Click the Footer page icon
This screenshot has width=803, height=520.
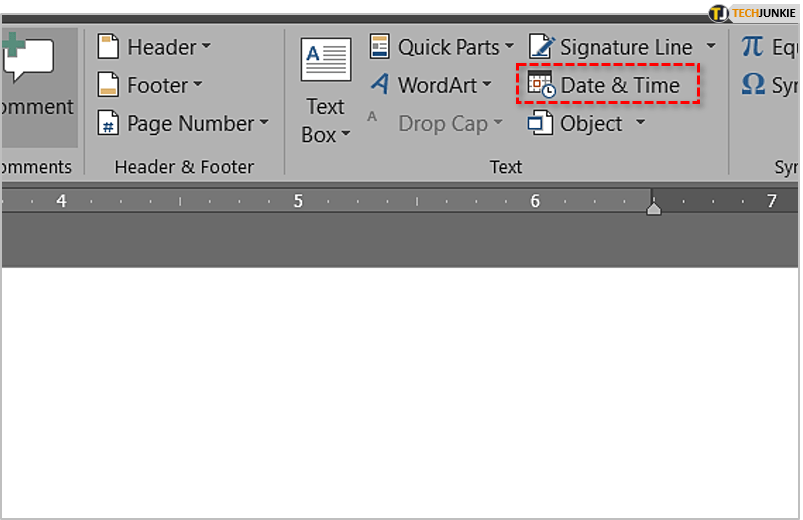(x=108, y=86)
